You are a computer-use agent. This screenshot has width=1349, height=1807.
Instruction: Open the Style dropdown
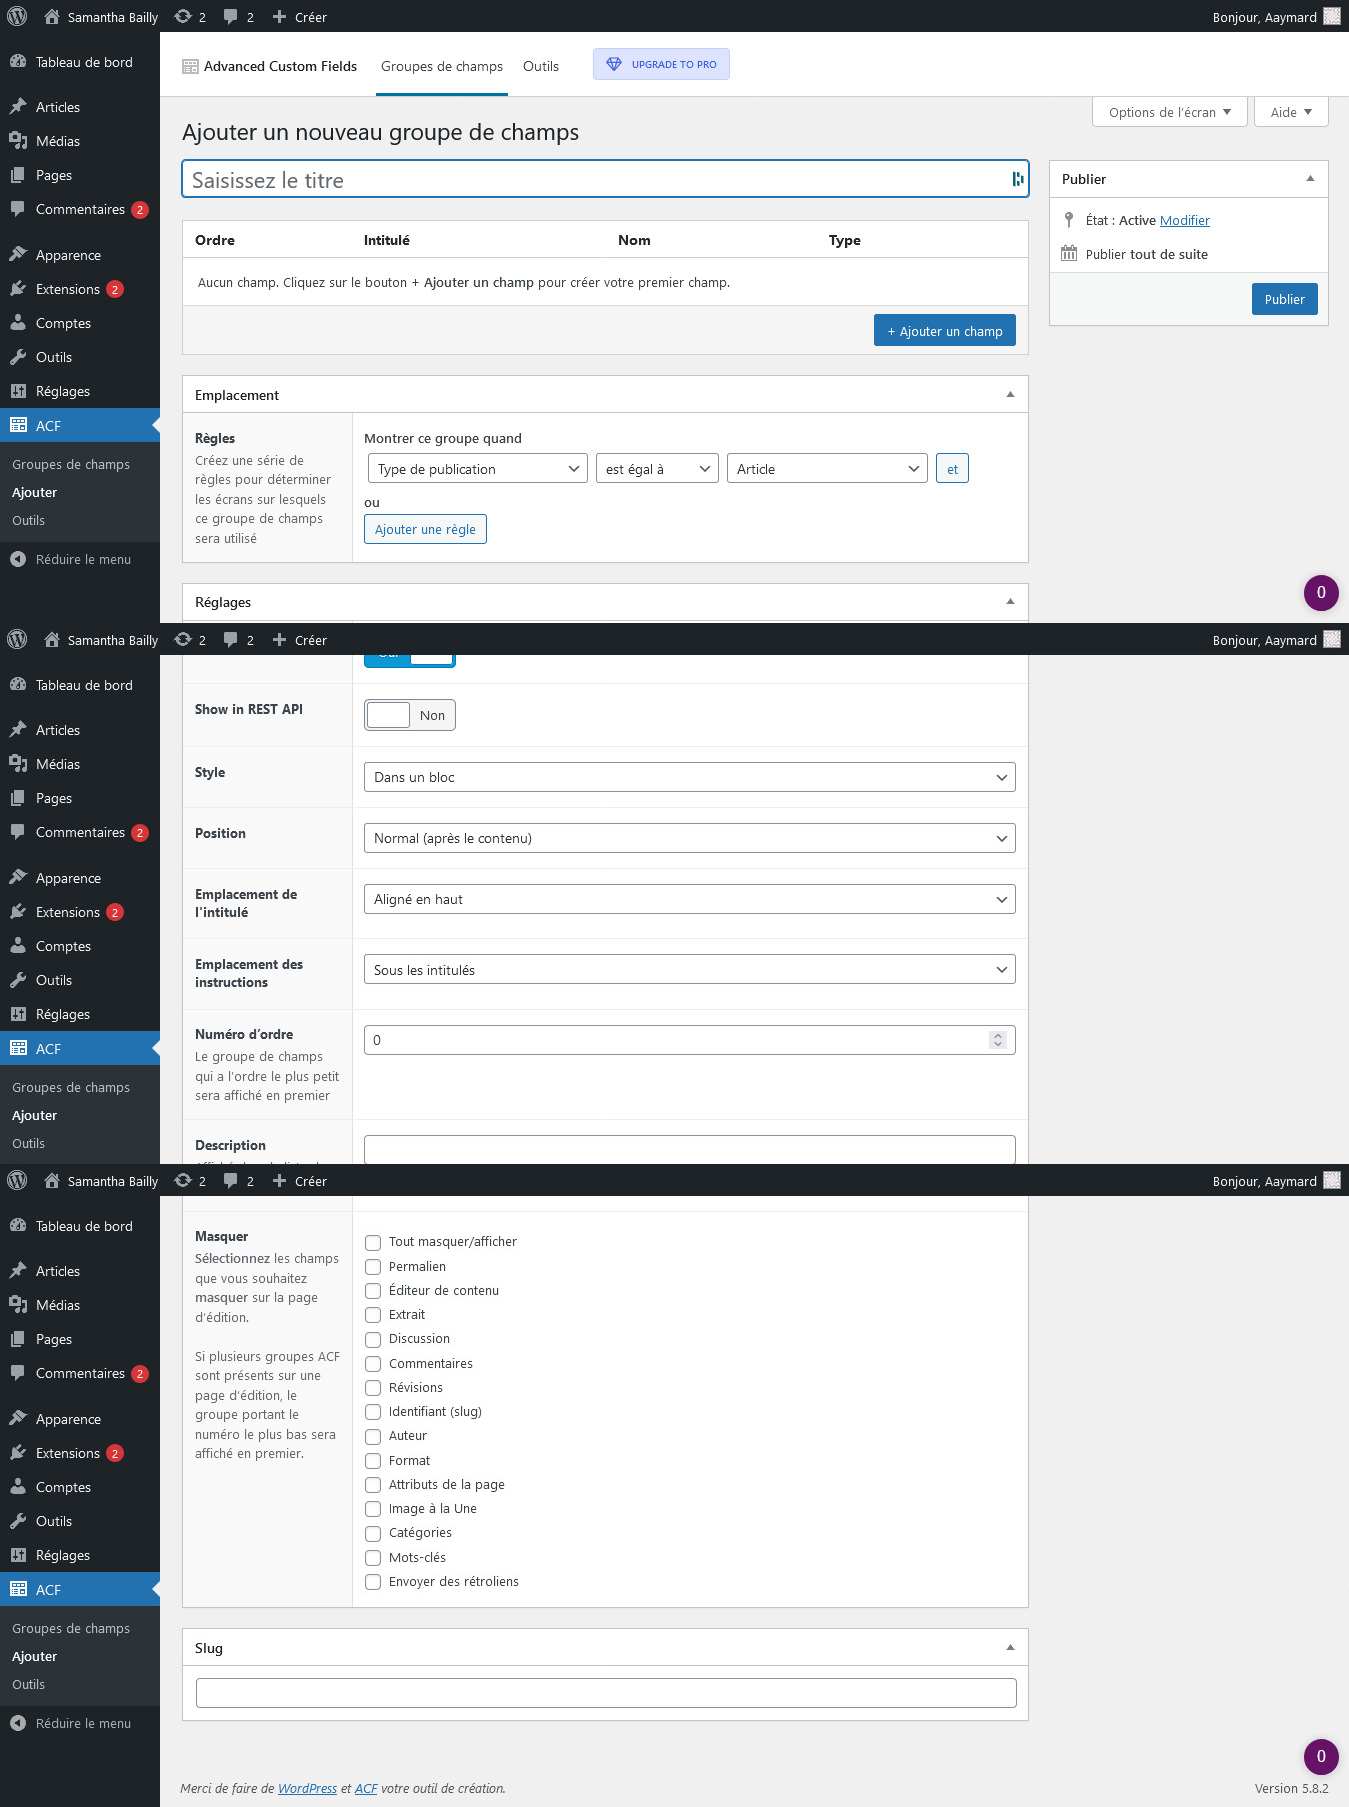690,777
